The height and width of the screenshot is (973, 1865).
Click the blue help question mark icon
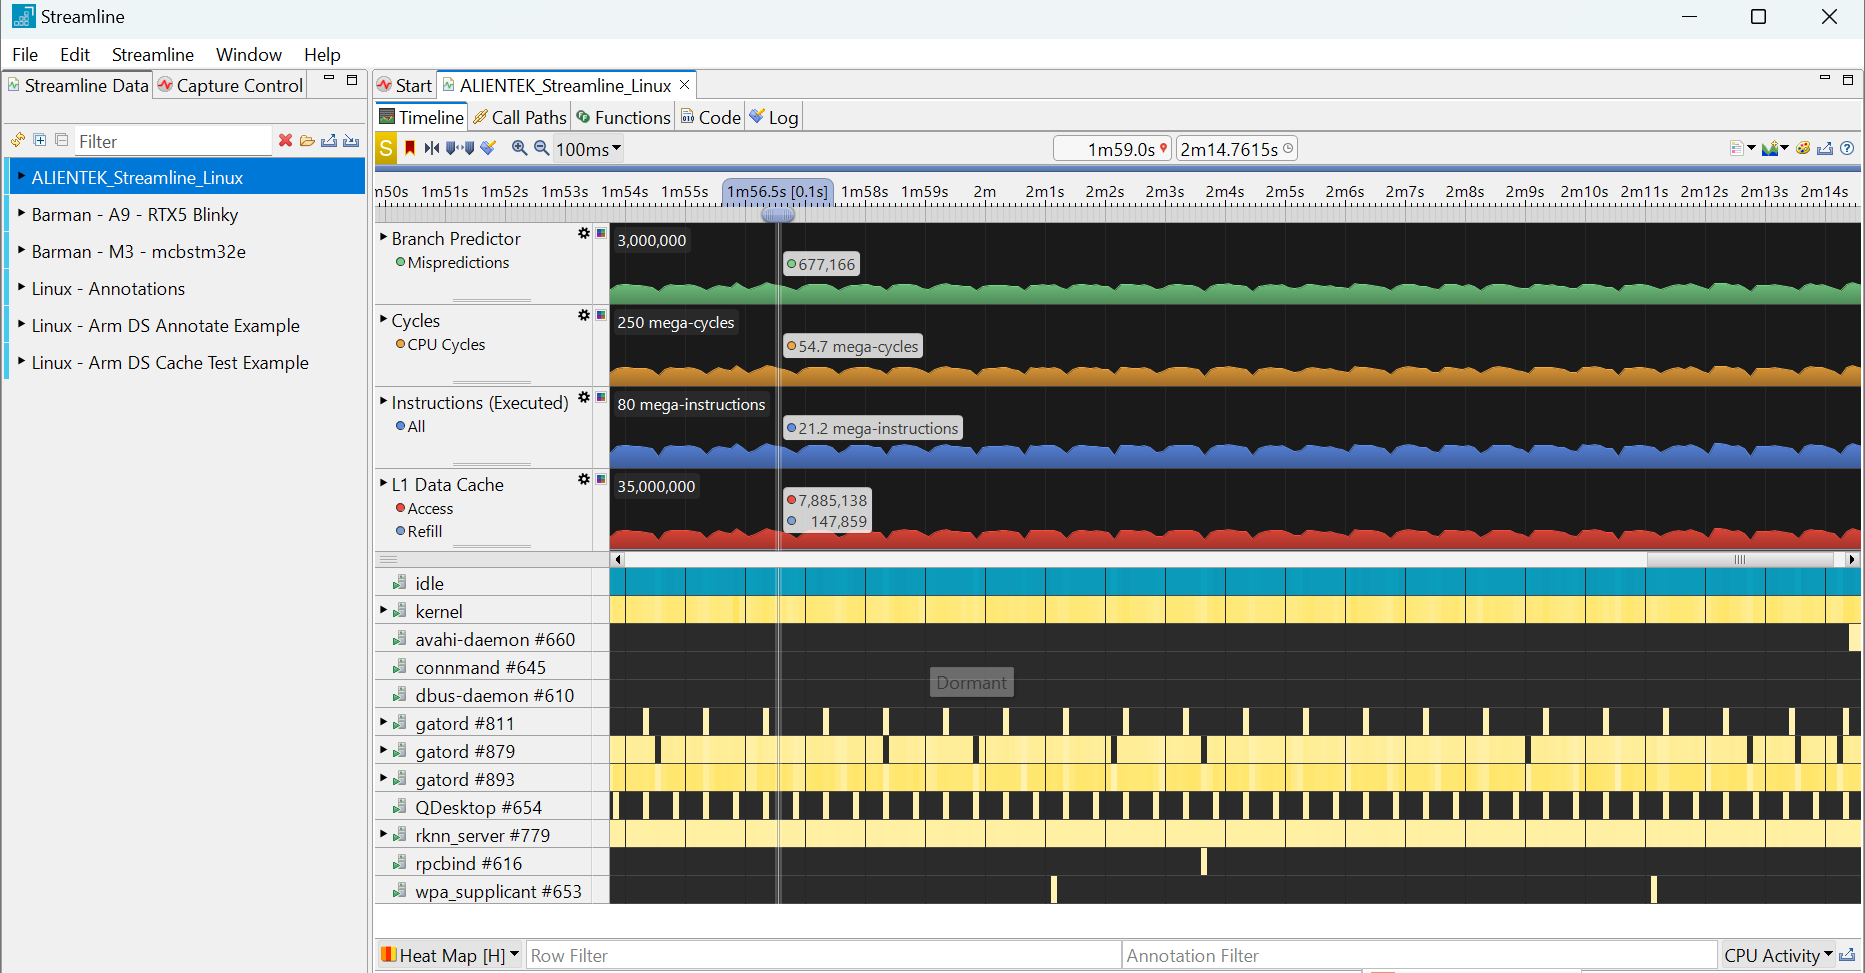[x=1847, y=148]
